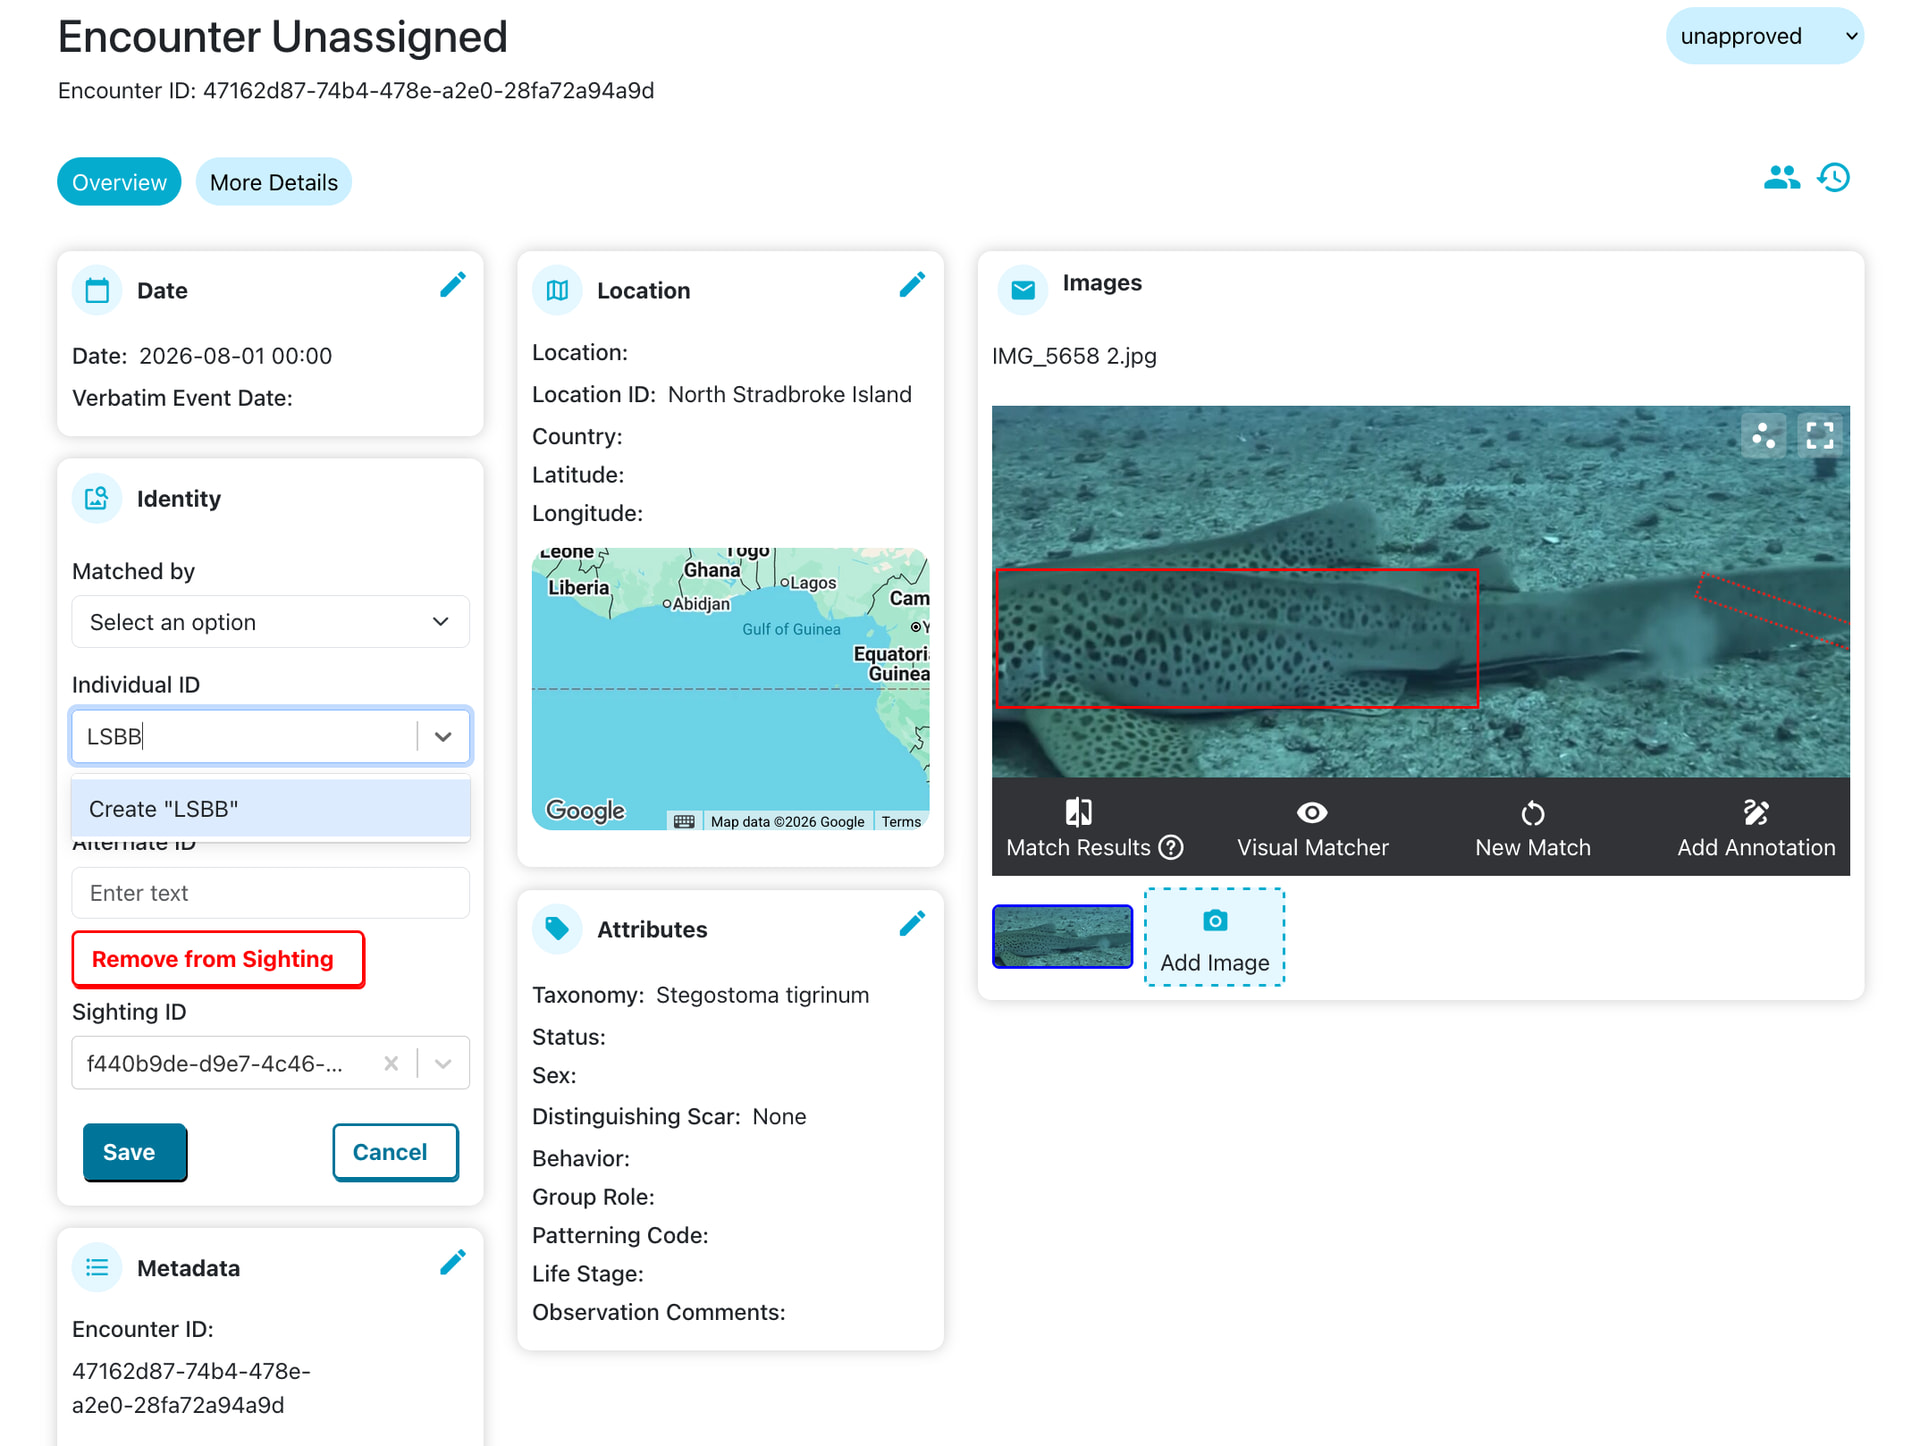The image size is (1920, 1446).
Task: Switch to the Overview tab
Action: pos(119,182)
